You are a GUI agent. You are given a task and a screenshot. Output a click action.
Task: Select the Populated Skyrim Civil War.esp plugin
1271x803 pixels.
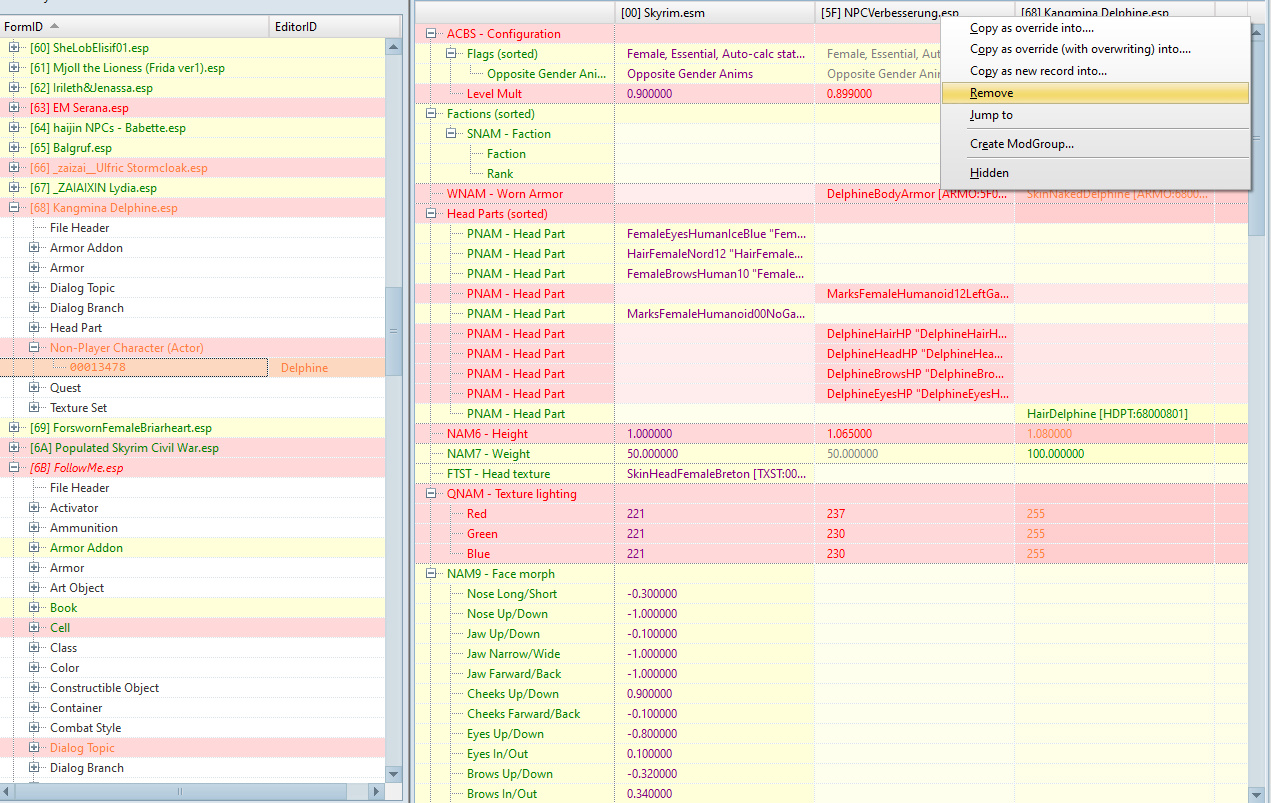coord(124,448)
